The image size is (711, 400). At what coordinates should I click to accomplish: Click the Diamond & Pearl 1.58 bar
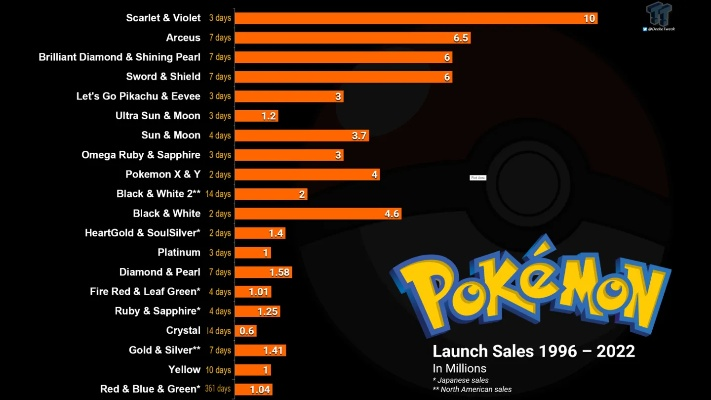coord(264,272)
